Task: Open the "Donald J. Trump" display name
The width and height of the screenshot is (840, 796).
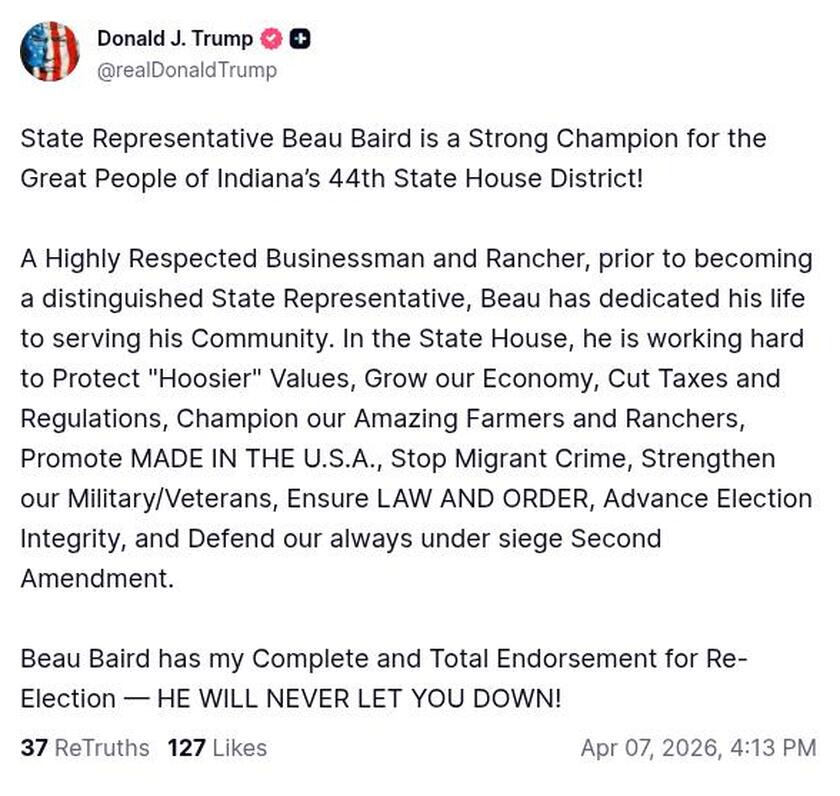Action: [175, 39]
